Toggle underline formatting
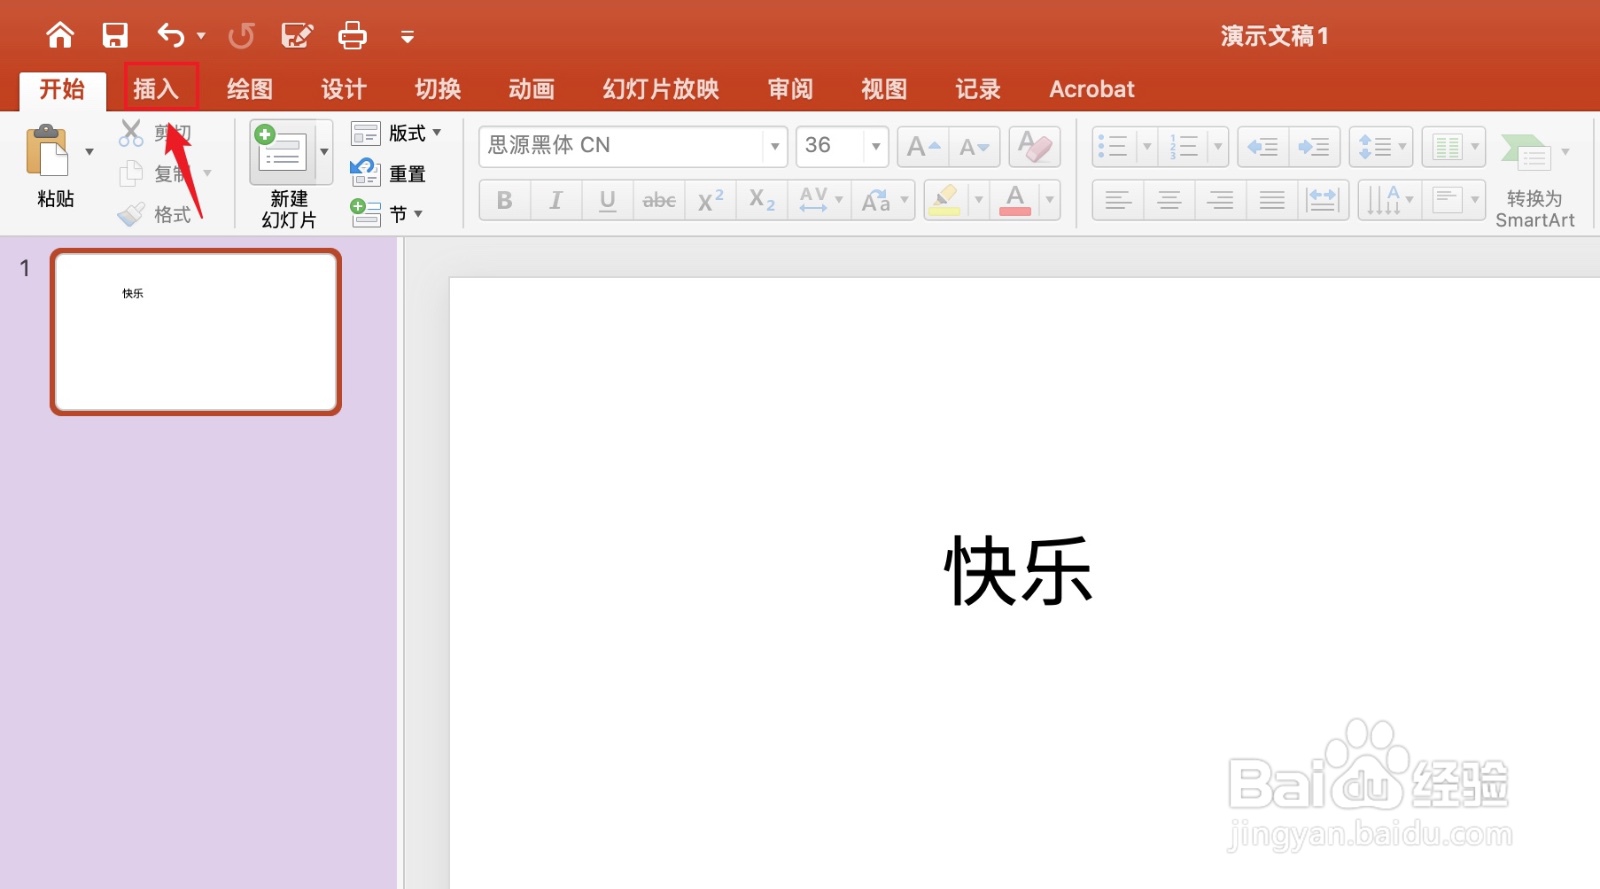 coord(607,200)
